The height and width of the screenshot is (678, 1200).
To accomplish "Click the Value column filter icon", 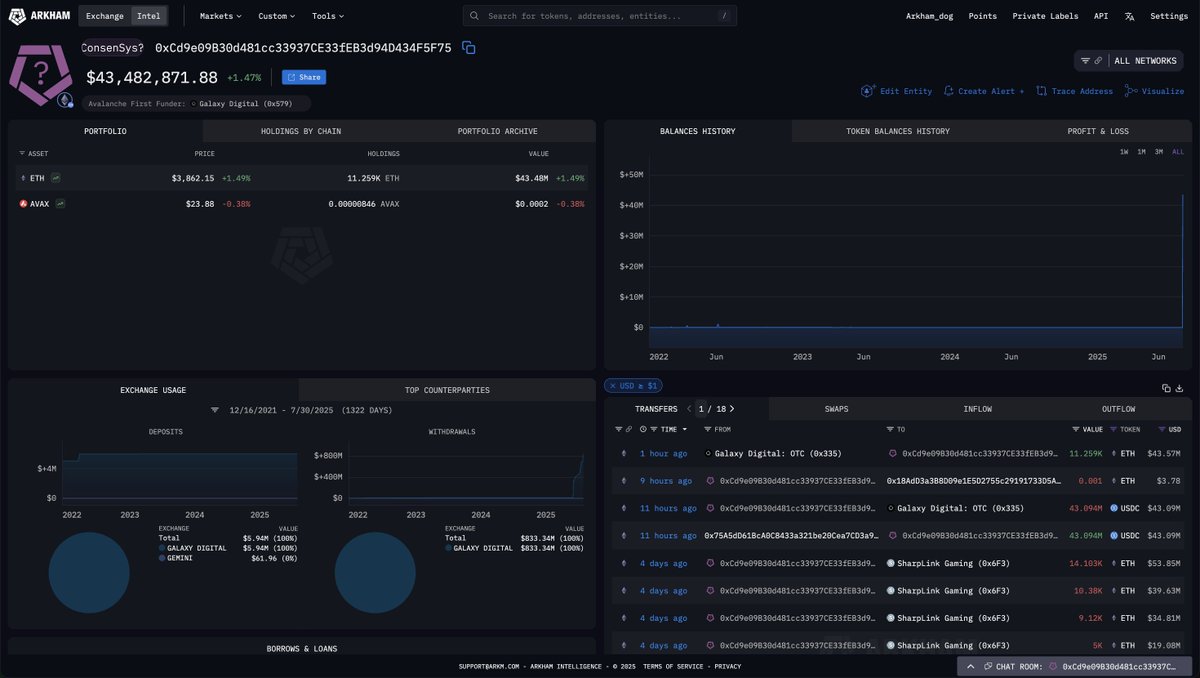I will click(1076, 429).
